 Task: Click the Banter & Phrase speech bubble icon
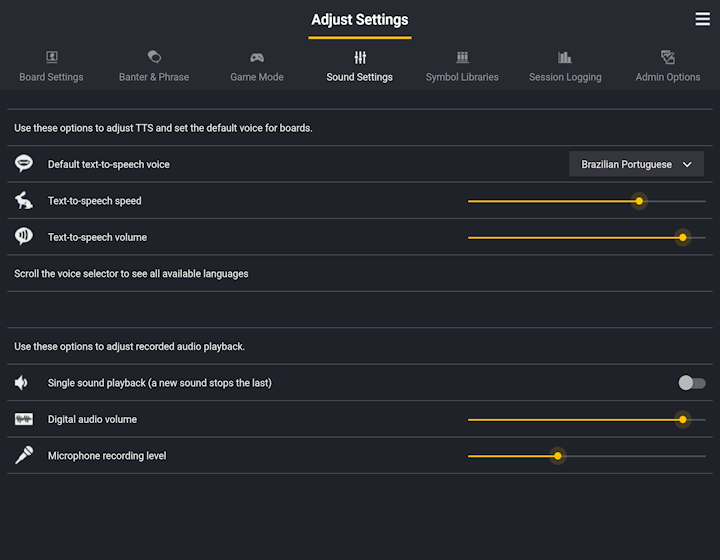pyautogui.click(x=154, y=57)
